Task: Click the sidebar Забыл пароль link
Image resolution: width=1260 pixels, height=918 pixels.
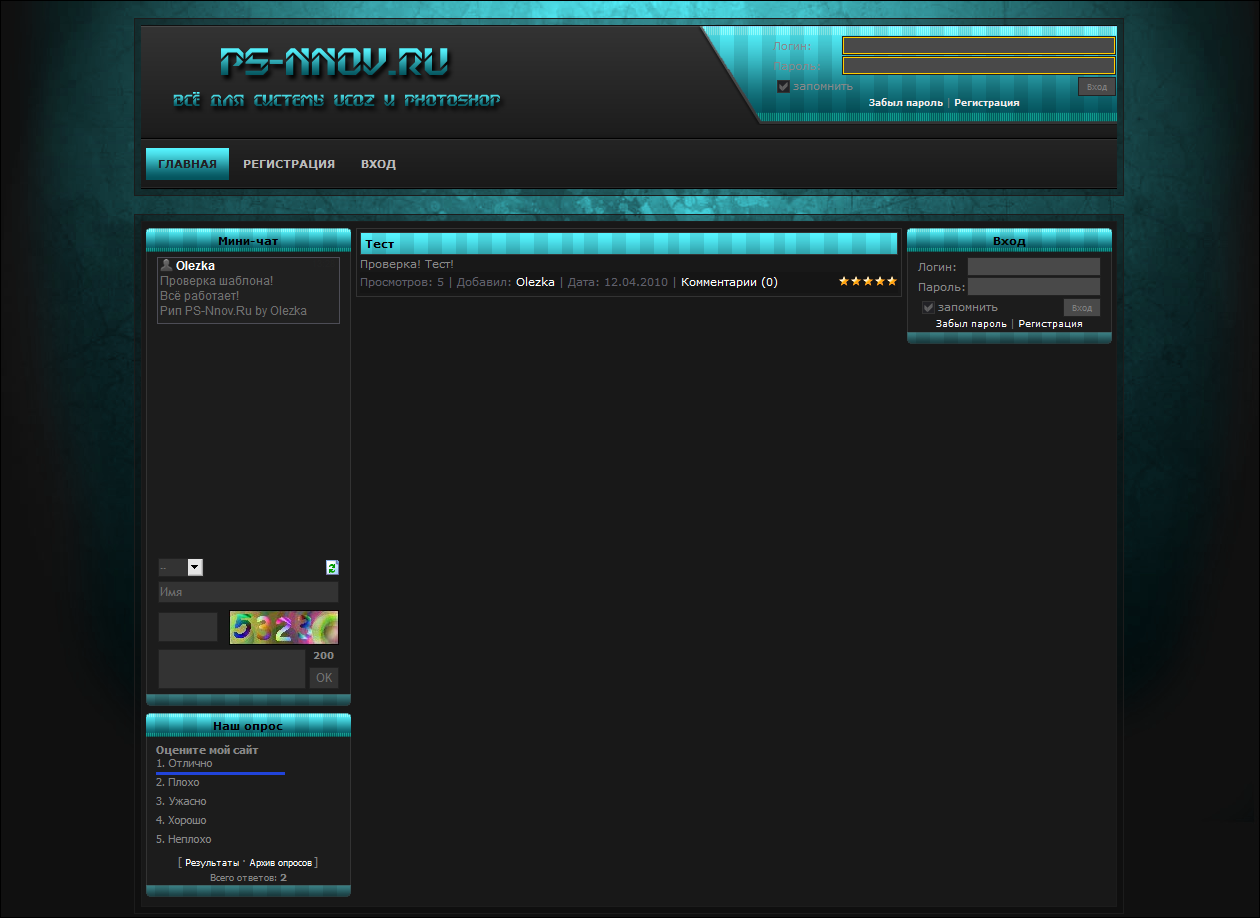Action: [x=971, y=324]
